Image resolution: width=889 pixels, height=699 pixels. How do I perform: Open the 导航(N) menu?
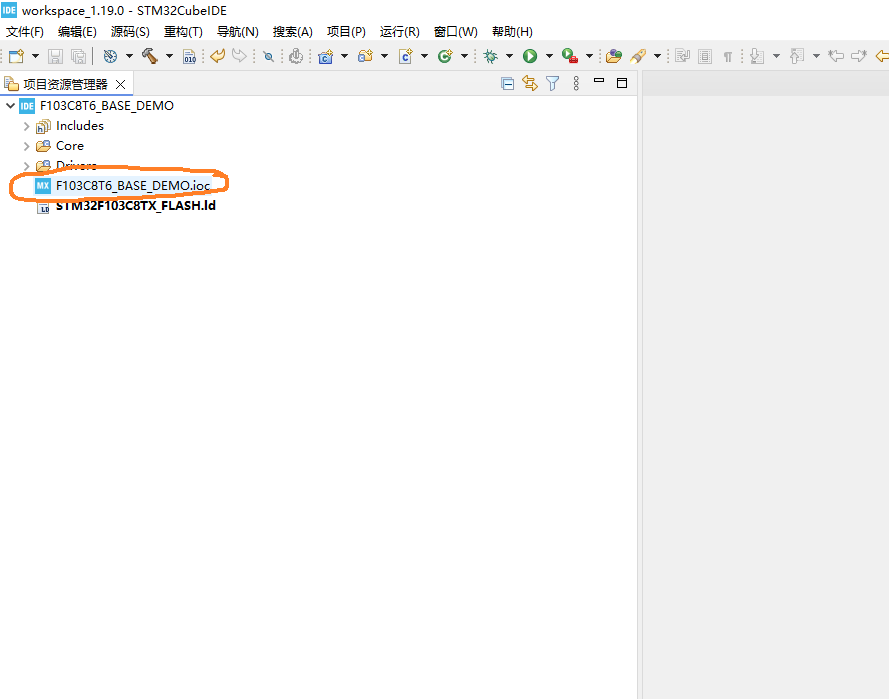coord(238,32)
